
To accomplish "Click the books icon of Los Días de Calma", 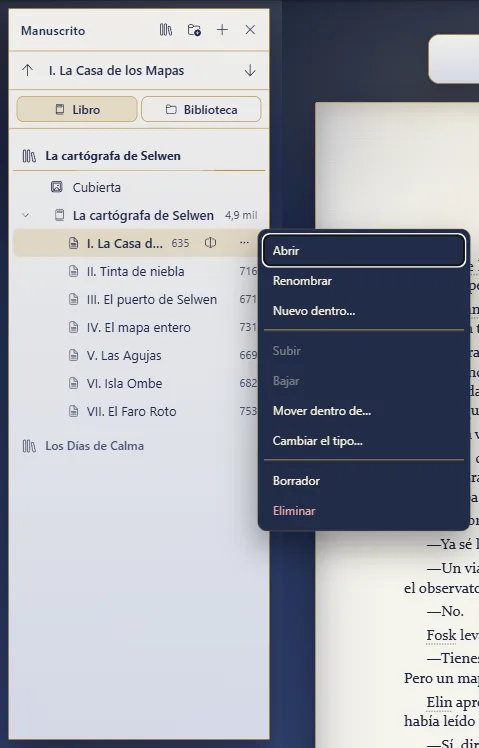I will (x=29, y=446).
